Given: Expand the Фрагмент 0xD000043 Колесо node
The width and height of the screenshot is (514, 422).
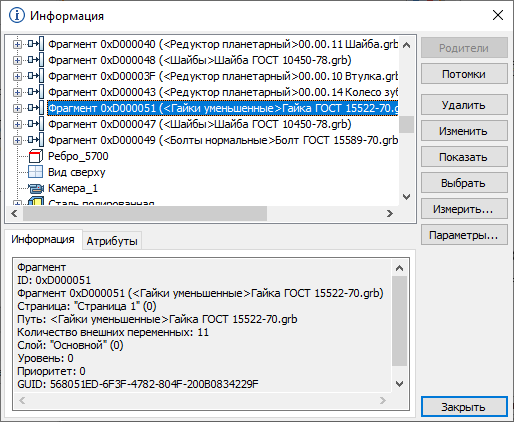Looking at the screenshot, I should pos(17,92).
